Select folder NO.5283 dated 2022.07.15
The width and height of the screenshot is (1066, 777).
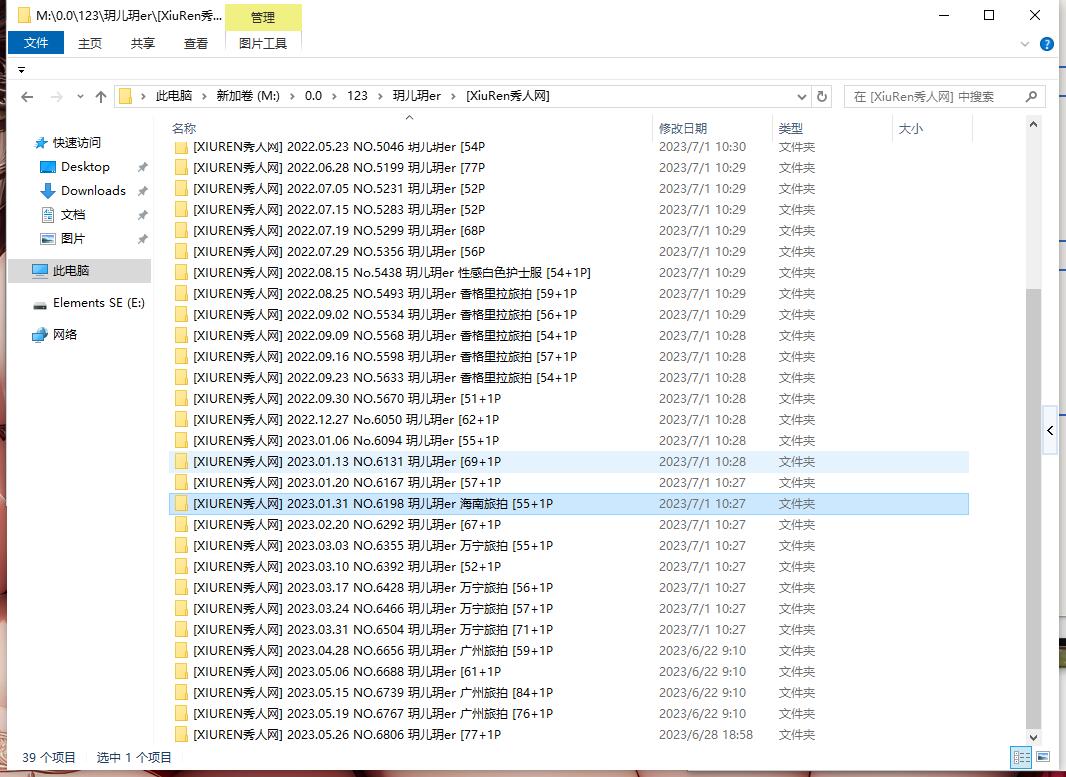568,210
